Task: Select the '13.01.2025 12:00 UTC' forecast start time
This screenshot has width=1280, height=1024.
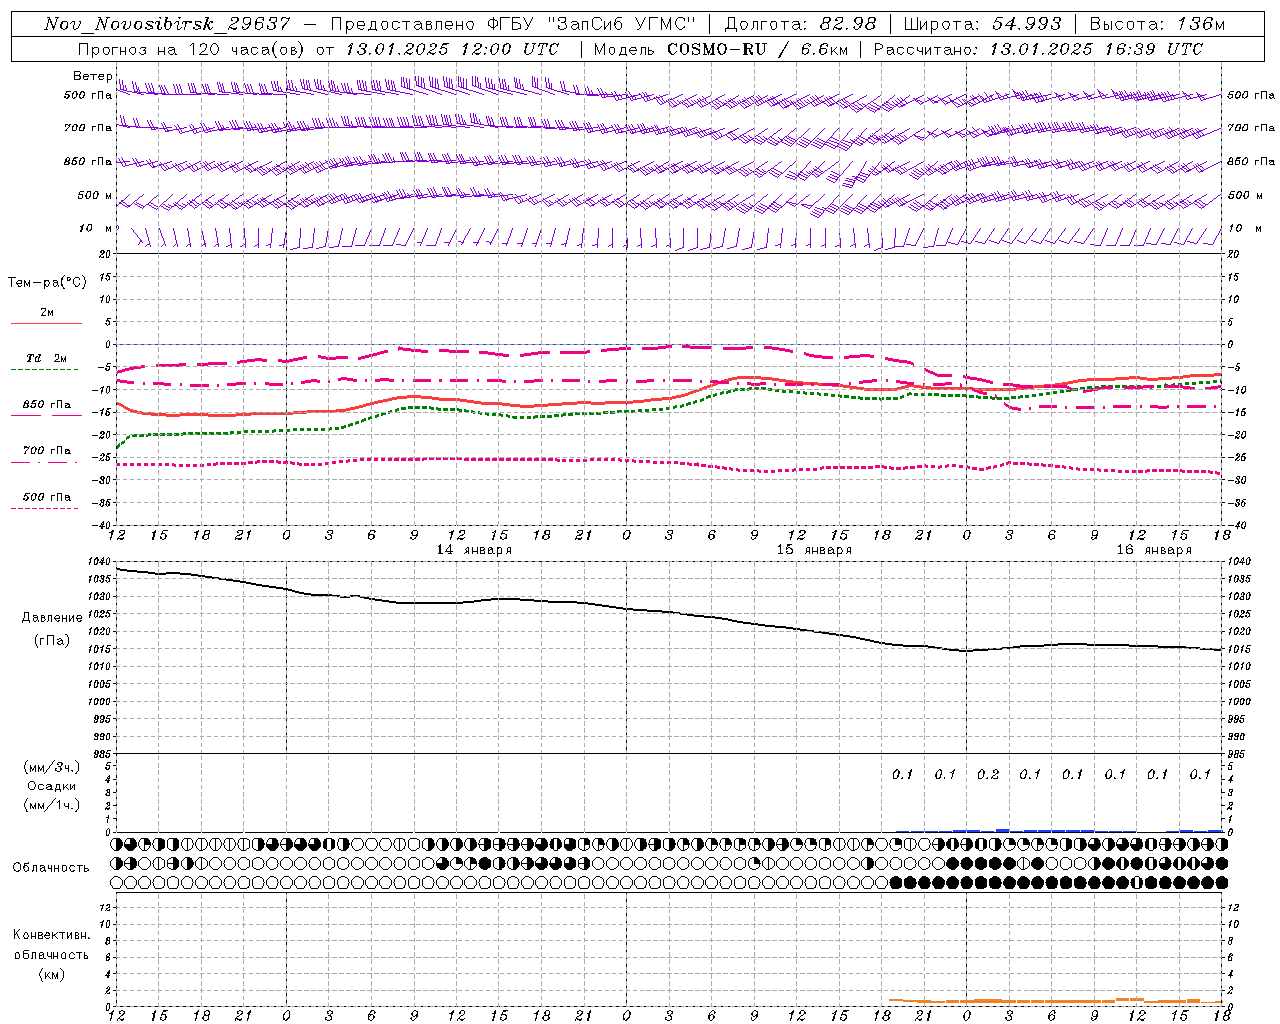Action: click(452, 49)
